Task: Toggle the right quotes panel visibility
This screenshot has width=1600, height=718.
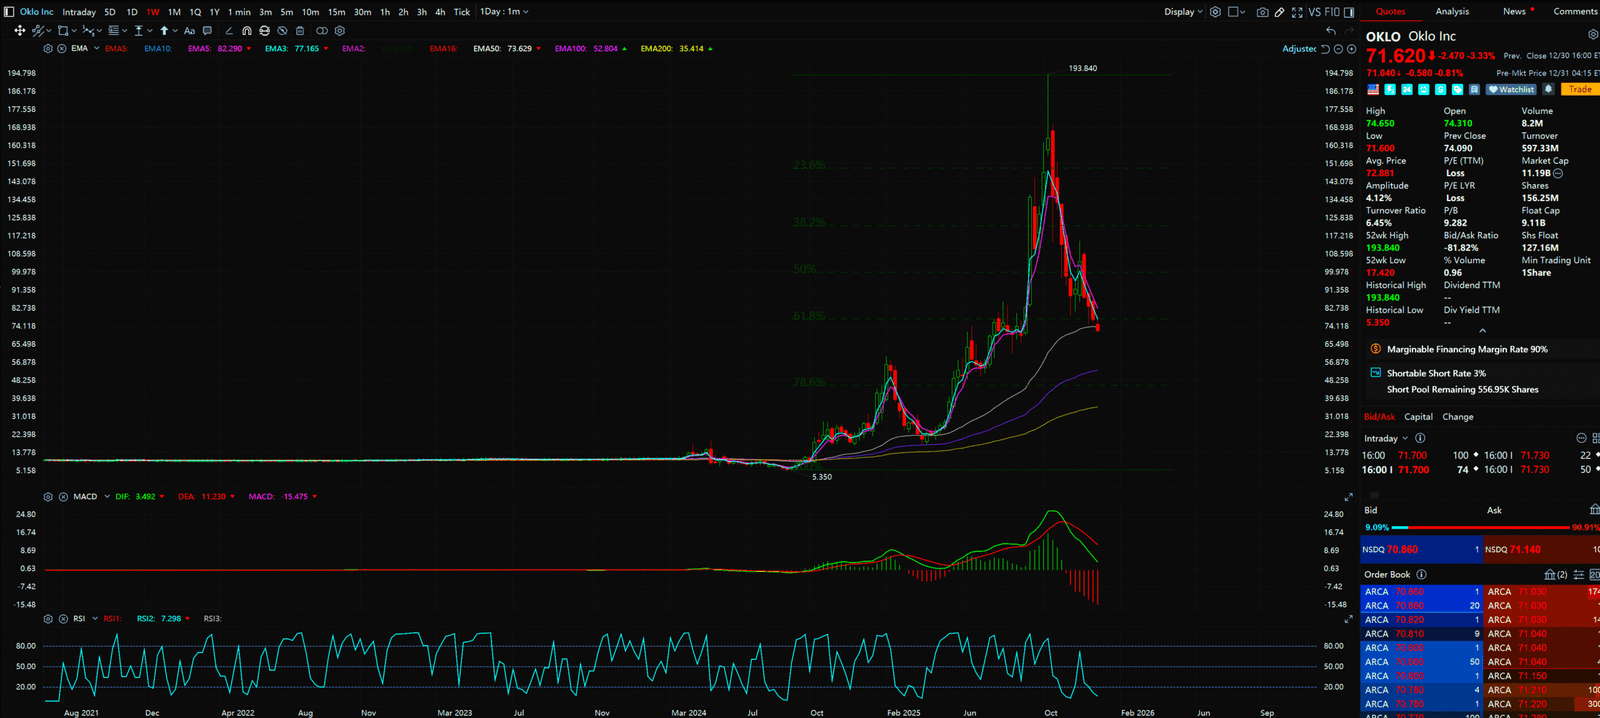Action: click(x=1349, y=12)
